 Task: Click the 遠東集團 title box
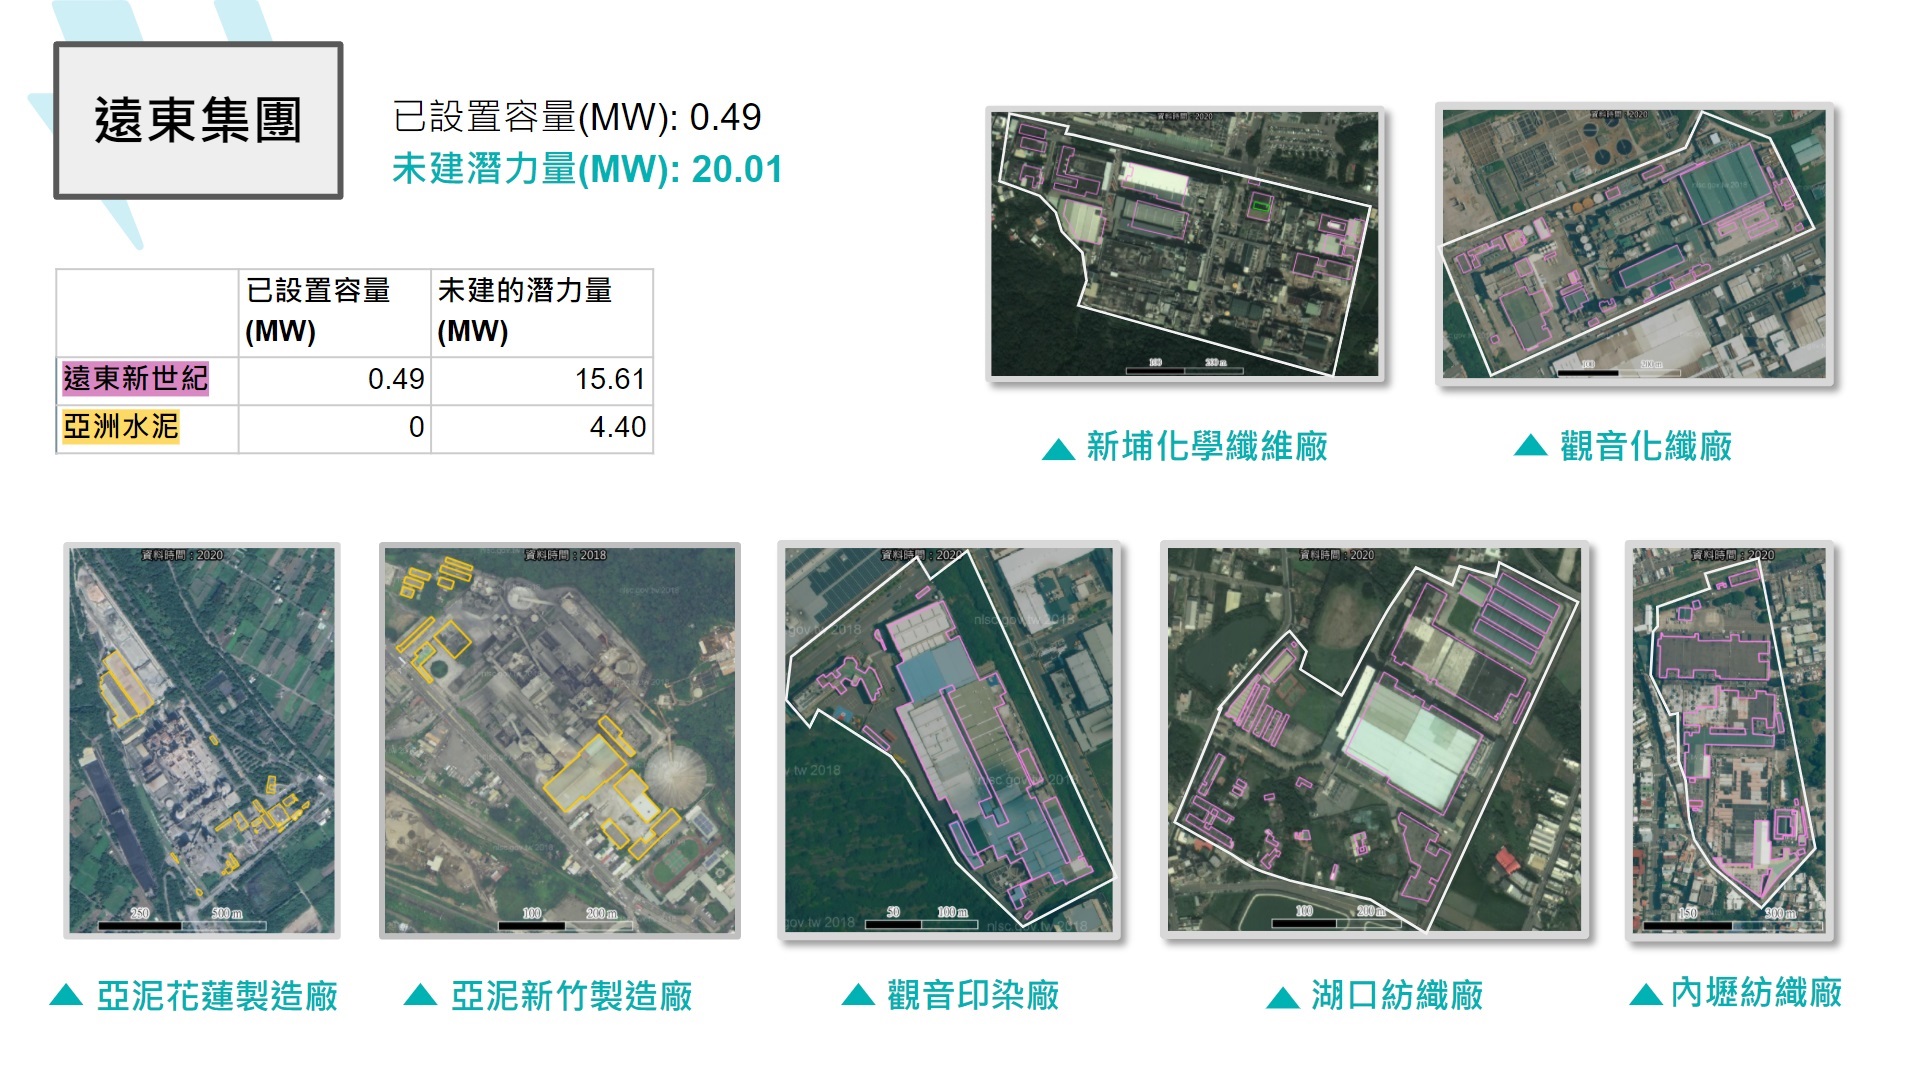pos(198,120)
